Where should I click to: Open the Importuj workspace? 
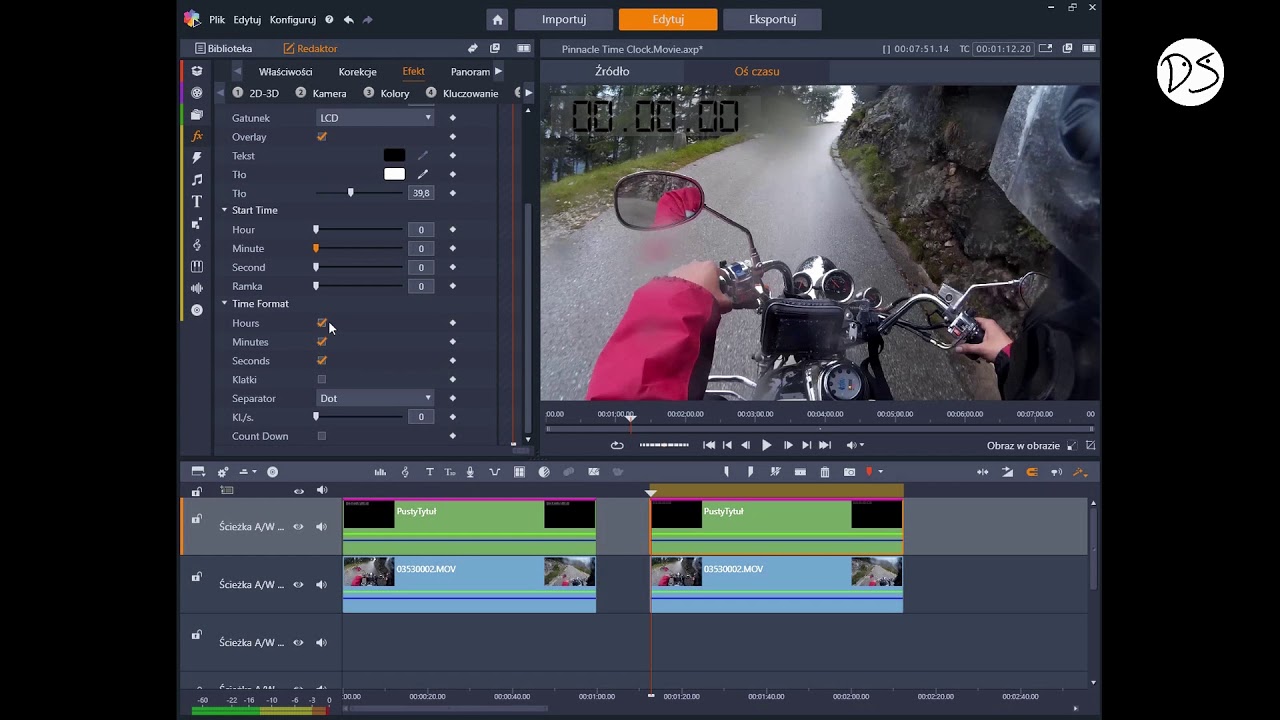pyautogui.click(x=564, y=19)
